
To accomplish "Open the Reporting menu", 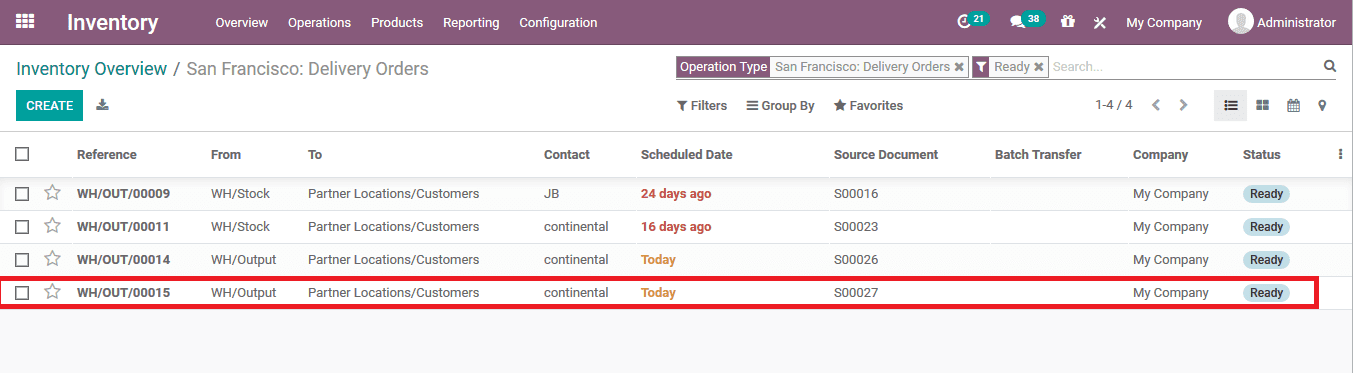I will pyautogui.click(x=471, y=22).
